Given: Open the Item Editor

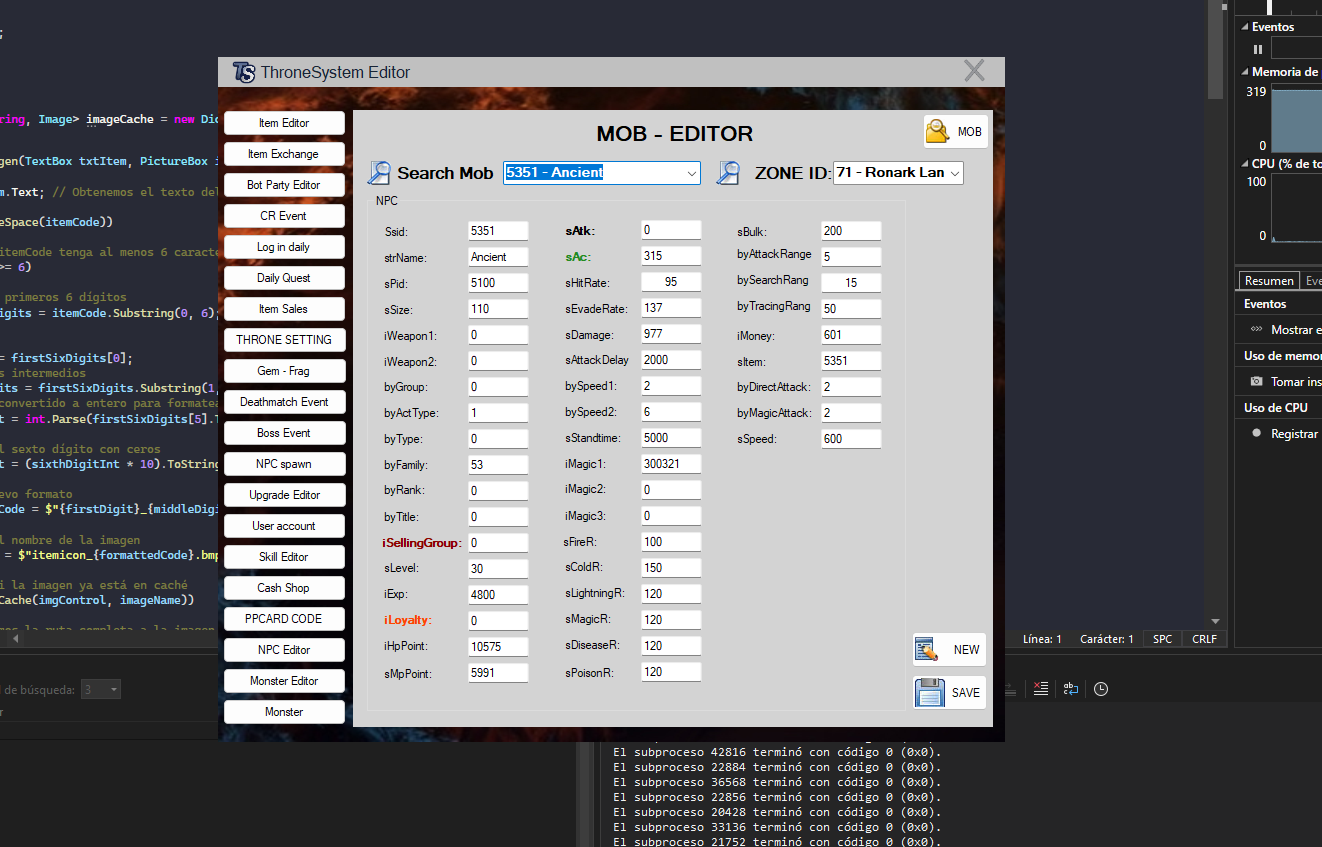Looking at the screenshot, I should [x=284, y=123].
